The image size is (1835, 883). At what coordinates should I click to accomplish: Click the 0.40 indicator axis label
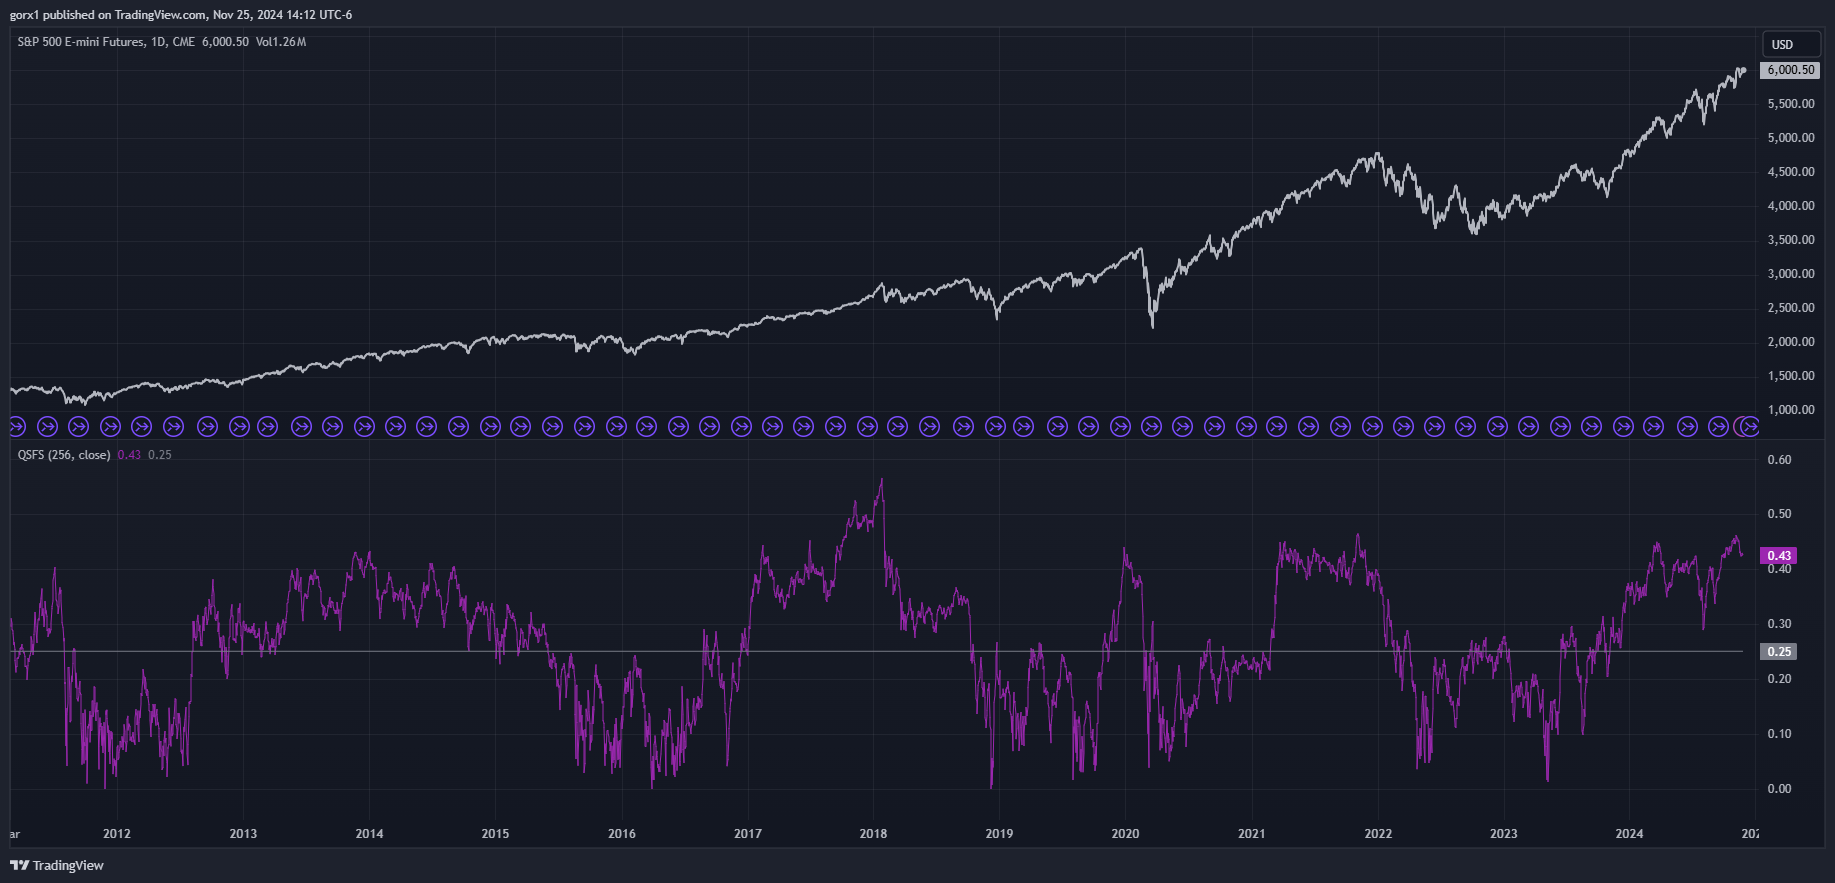tap(1779, 570)
